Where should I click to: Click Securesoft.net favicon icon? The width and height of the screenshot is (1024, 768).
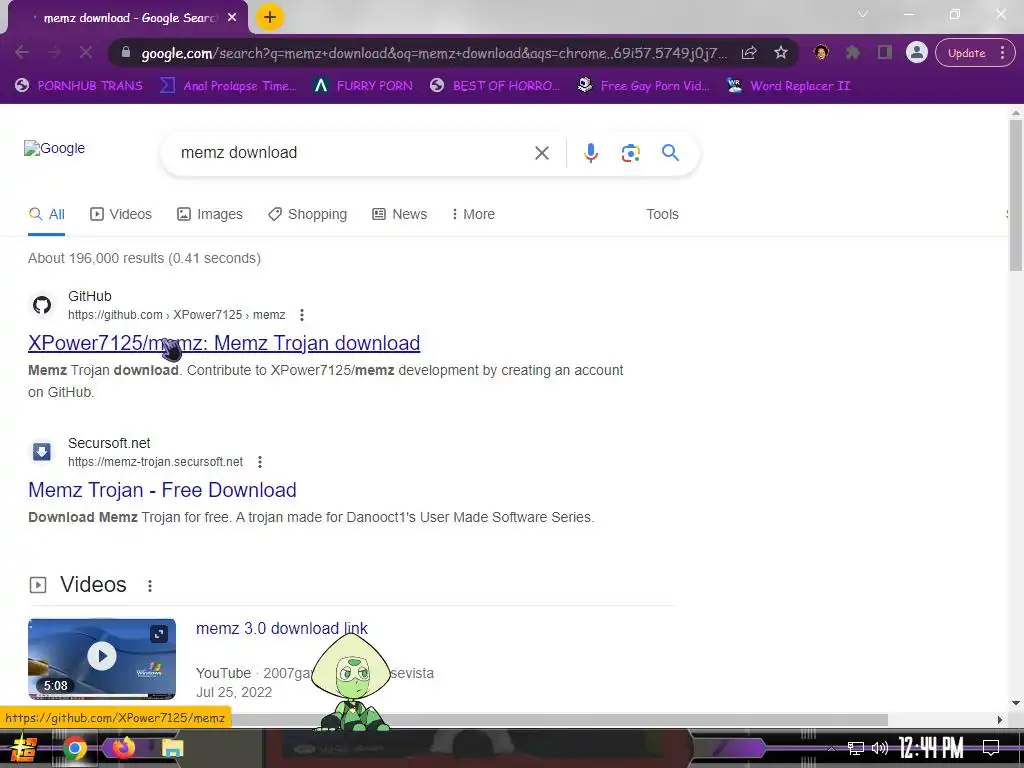[42, 452]
